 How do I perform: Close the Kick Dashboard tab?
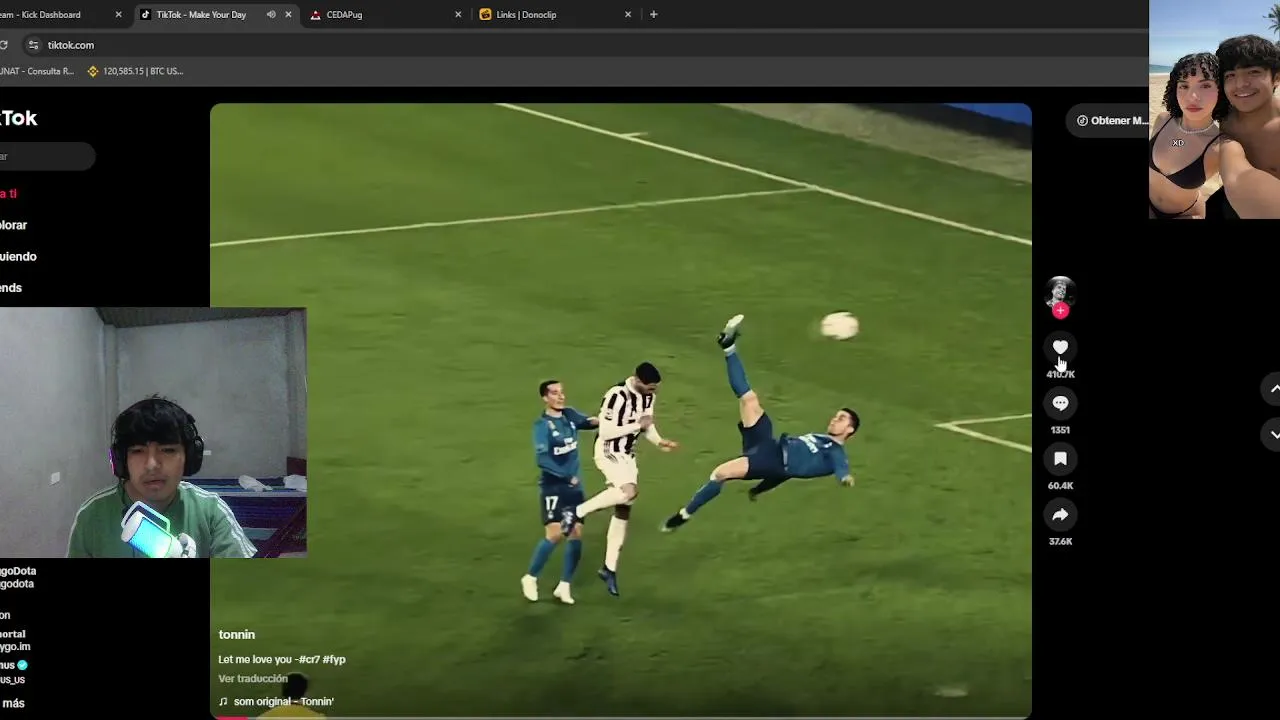[119, 15]
